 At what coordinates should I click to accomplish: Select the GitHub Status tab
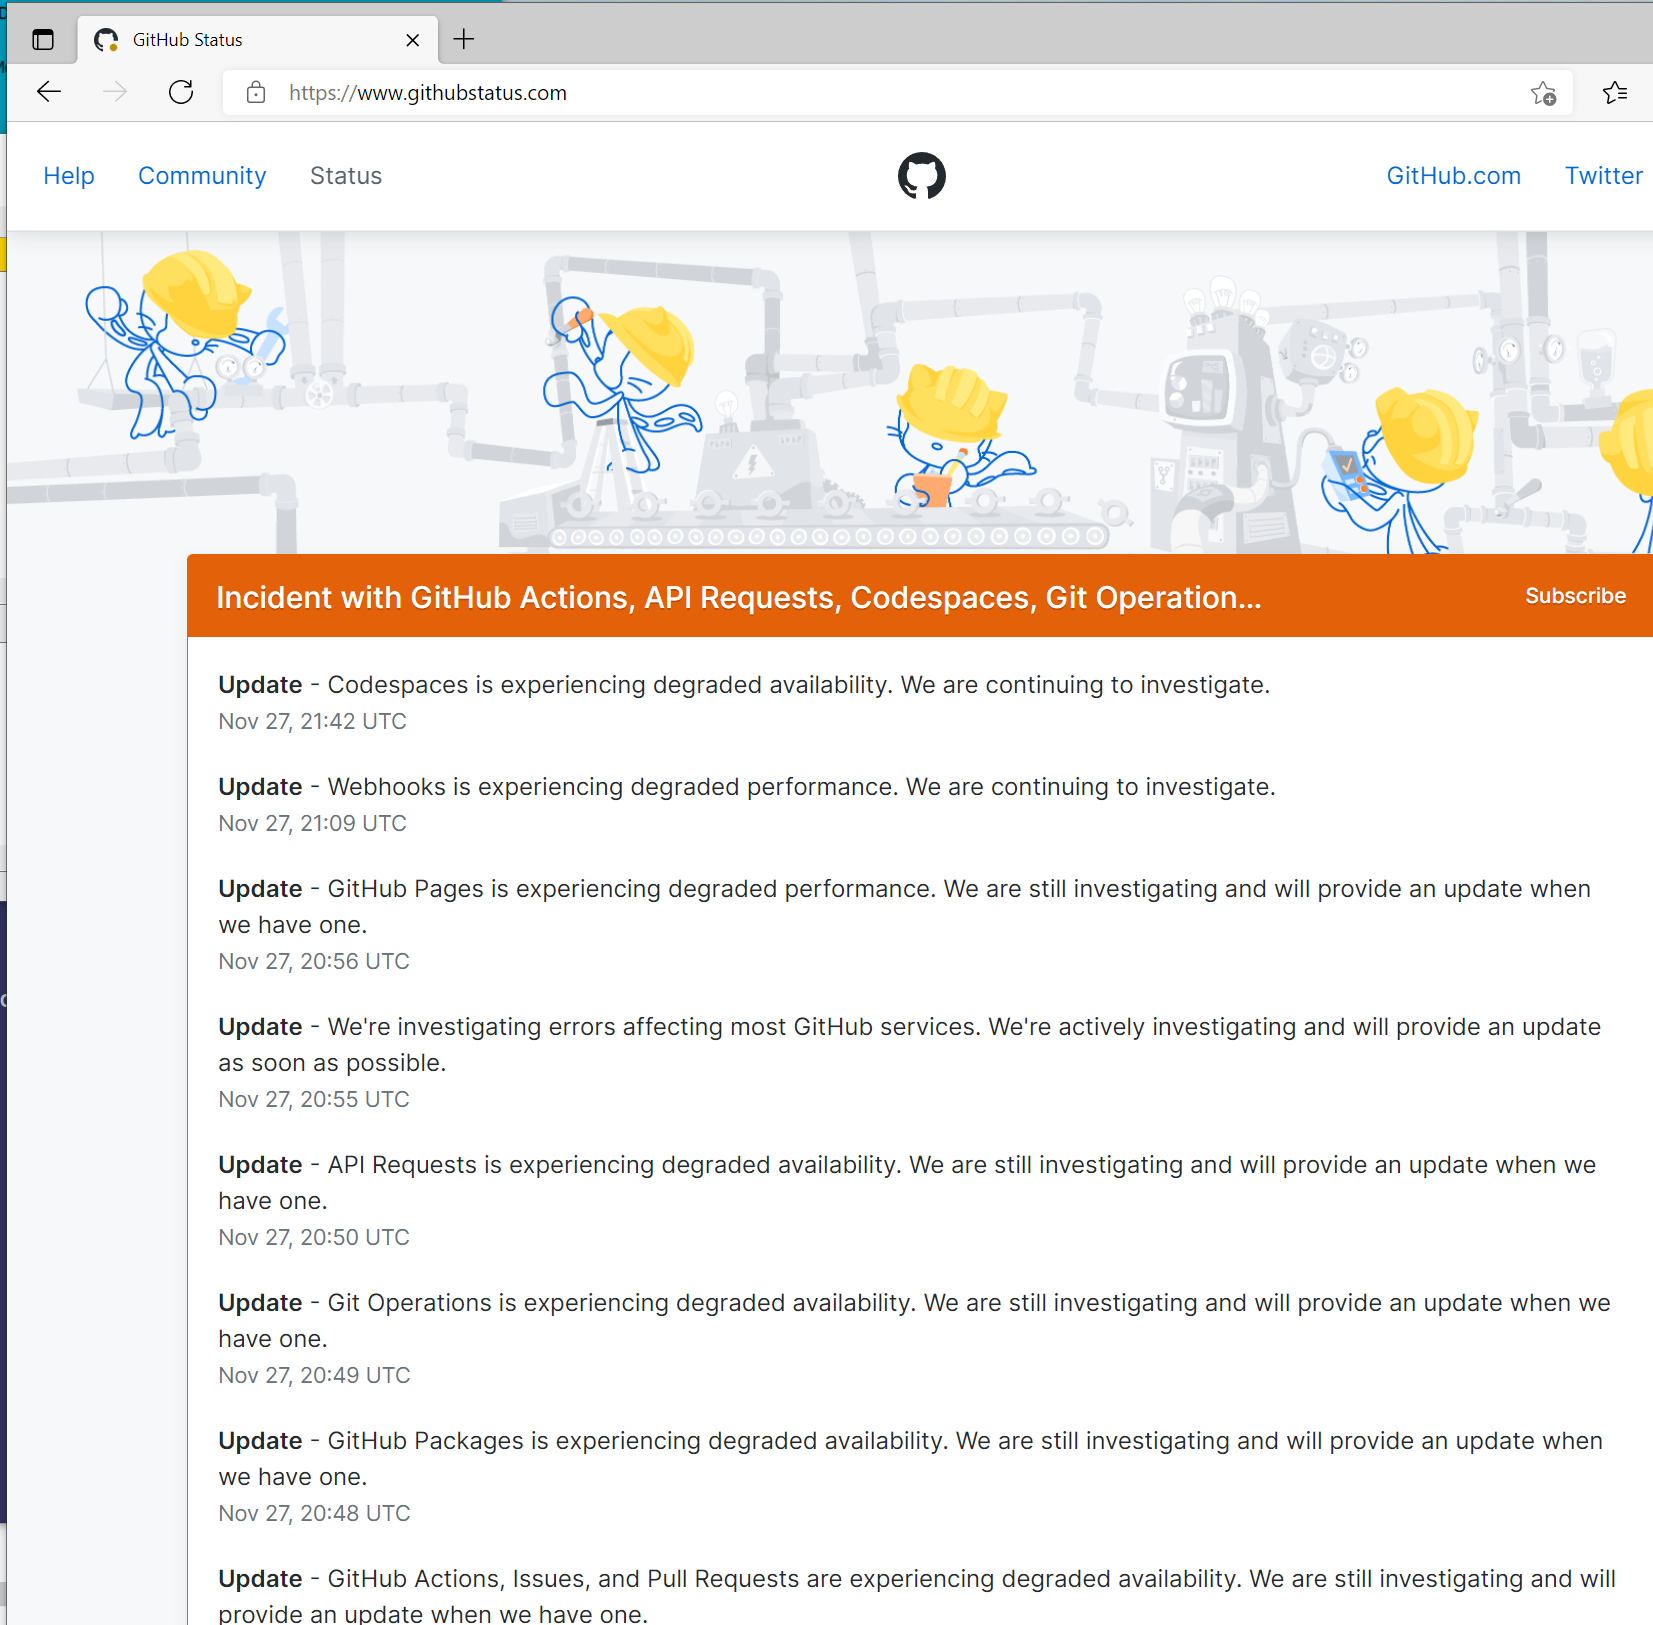258,40
